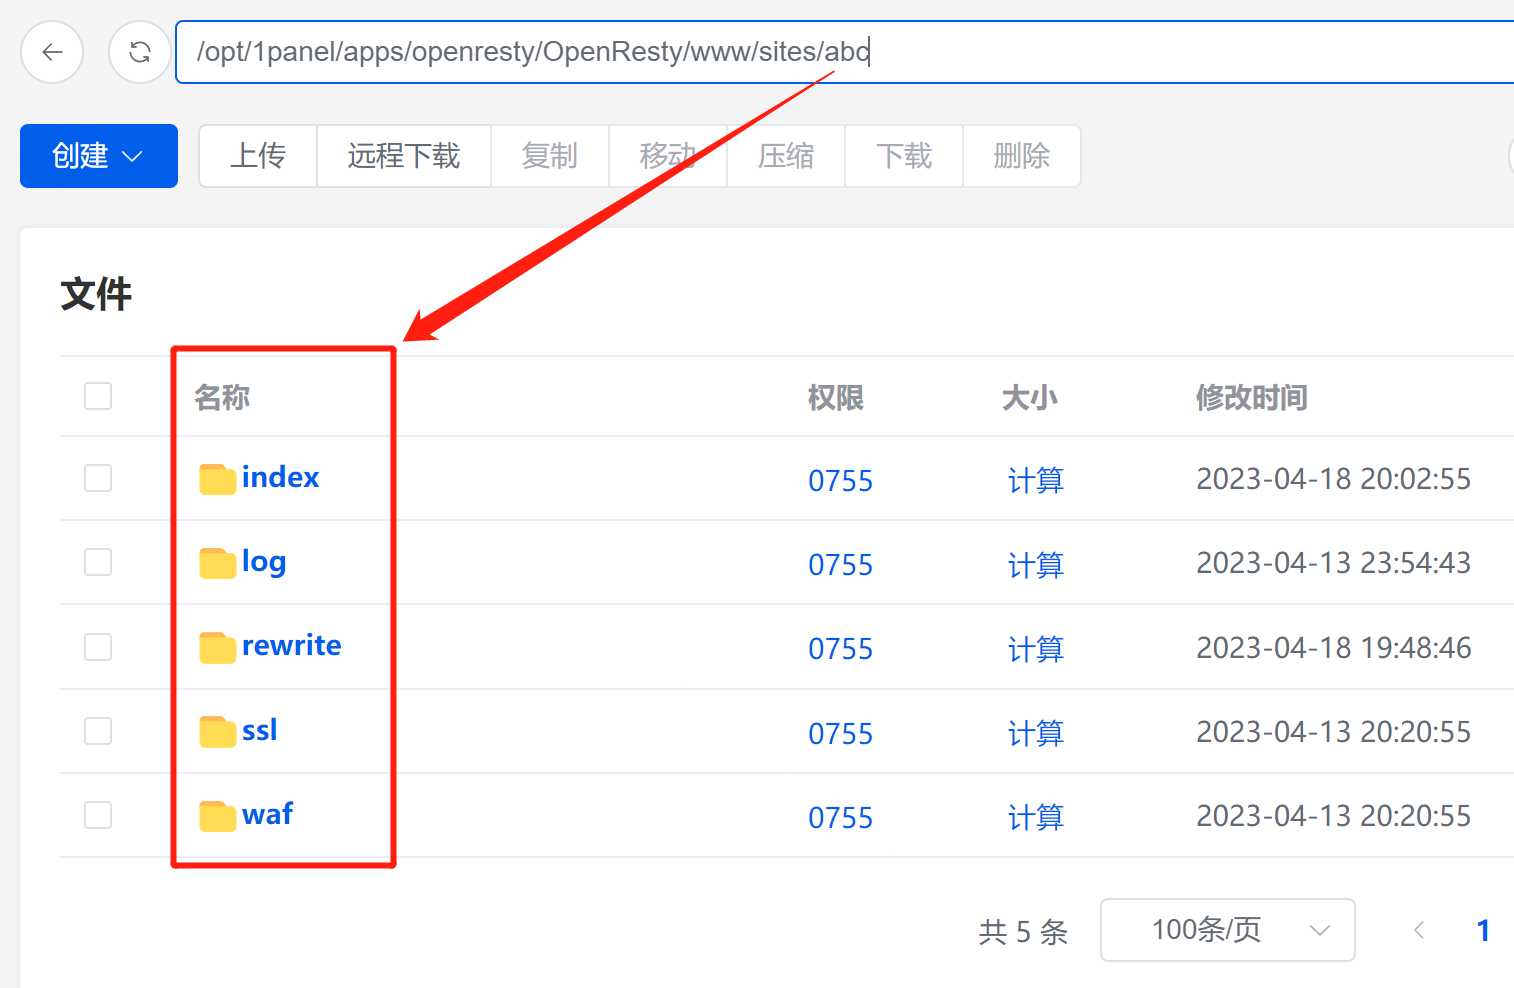Select 远程下载 remote download option
This screenshot has width=1514, height=988.
[403, 156]
